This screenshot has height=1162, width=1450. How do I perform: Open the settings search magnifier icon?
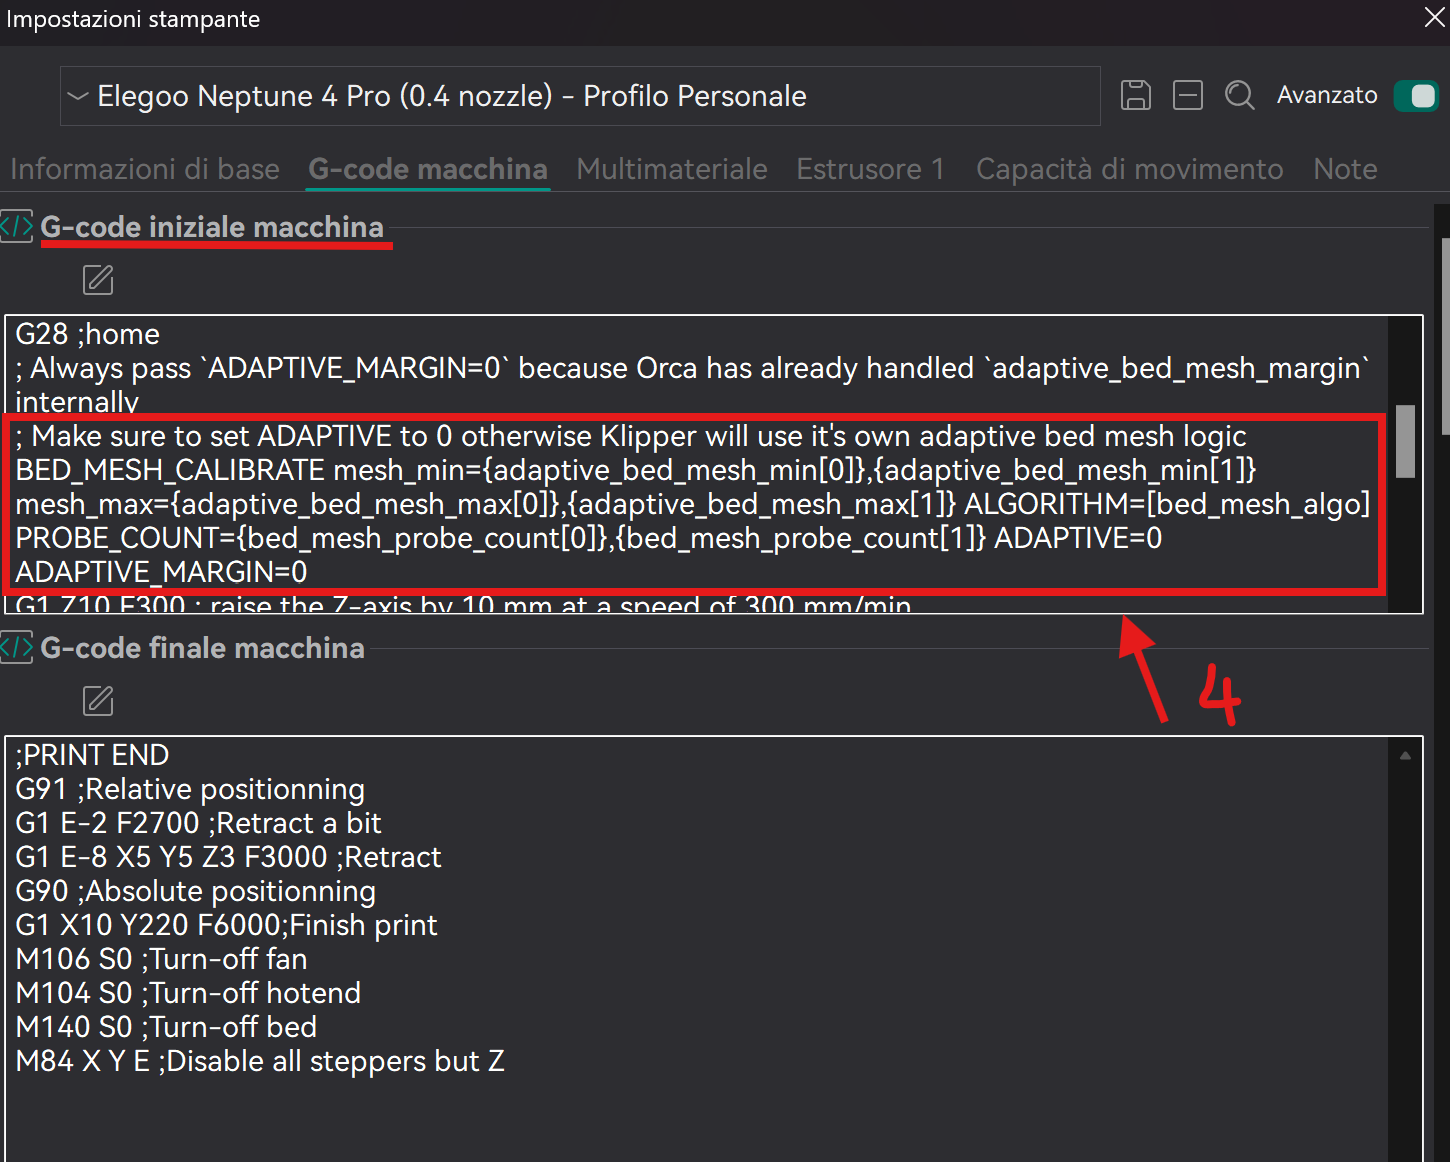pyautogui.click(x=1240, y=95)
